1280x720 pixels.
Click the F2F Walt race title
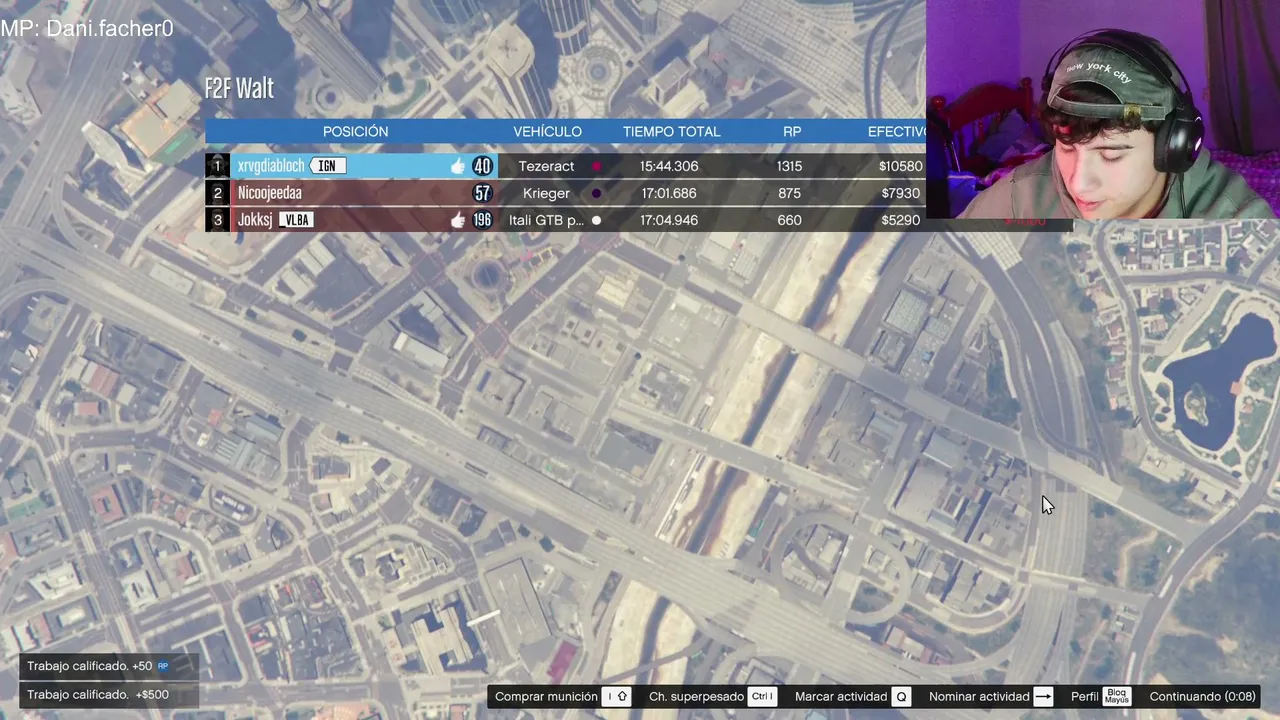point(239,88)
